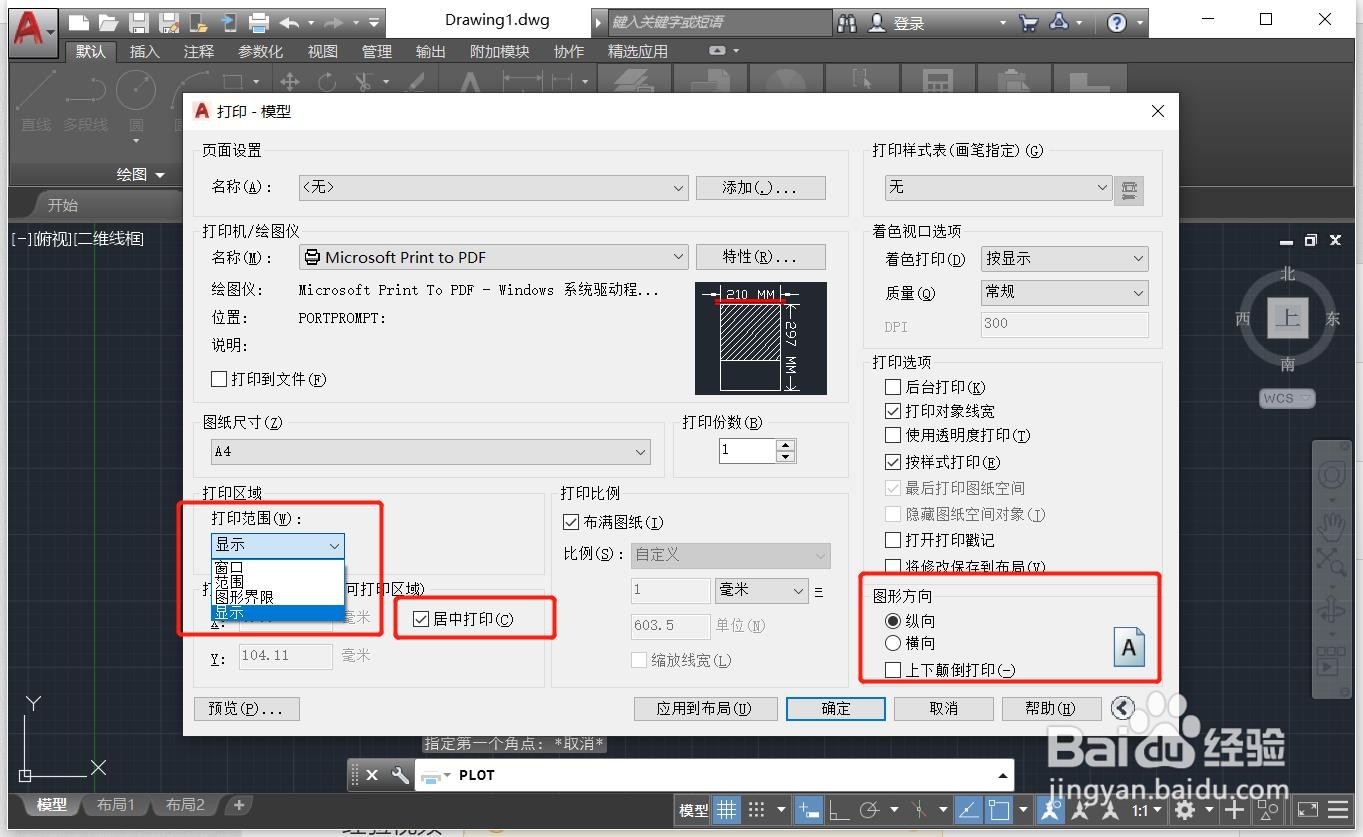Open the plot style table editor icon
1363x837 pixels.
coord(1129,189)
